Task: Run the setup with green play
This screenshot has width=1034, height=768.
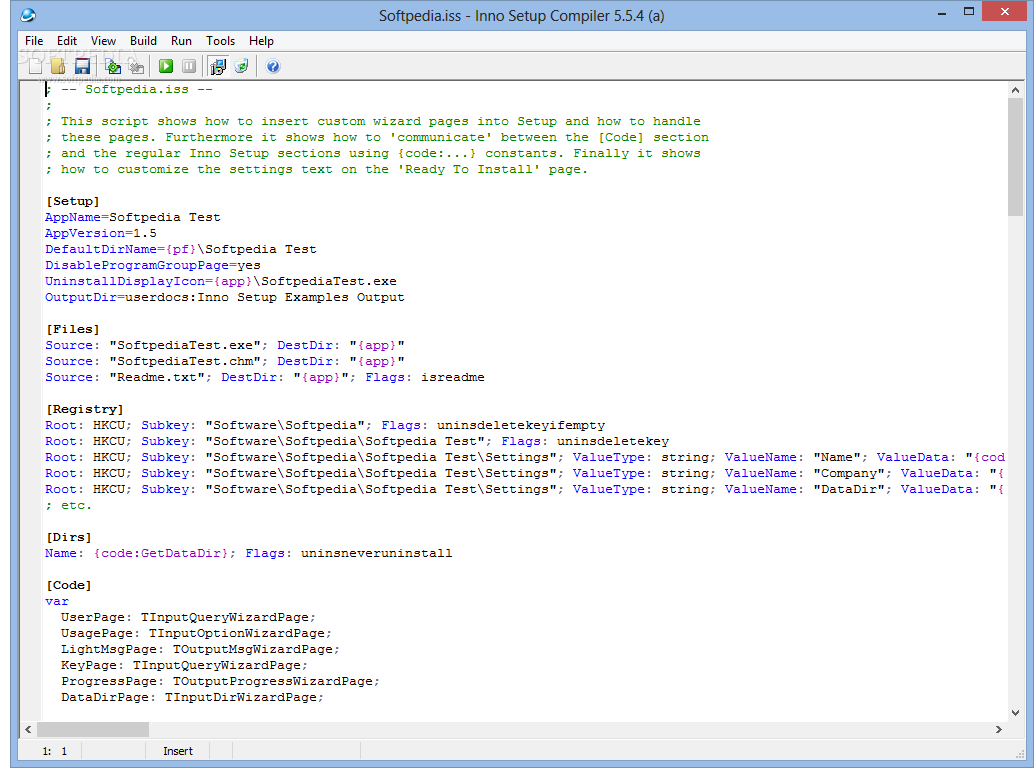Action: click(166, 66)
